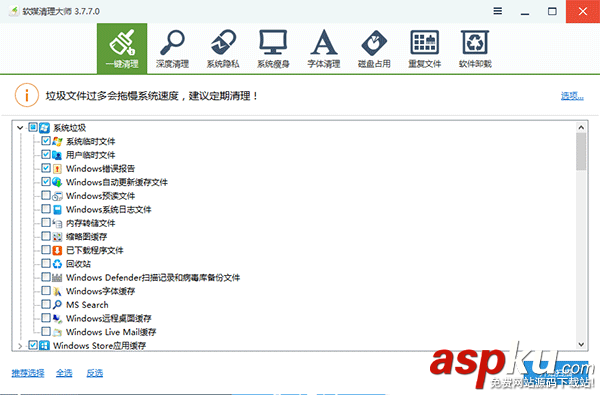Open the hamburger menu in title bar
The width and height of the screenshot is (600, 395).
click(x=497, y=11)
